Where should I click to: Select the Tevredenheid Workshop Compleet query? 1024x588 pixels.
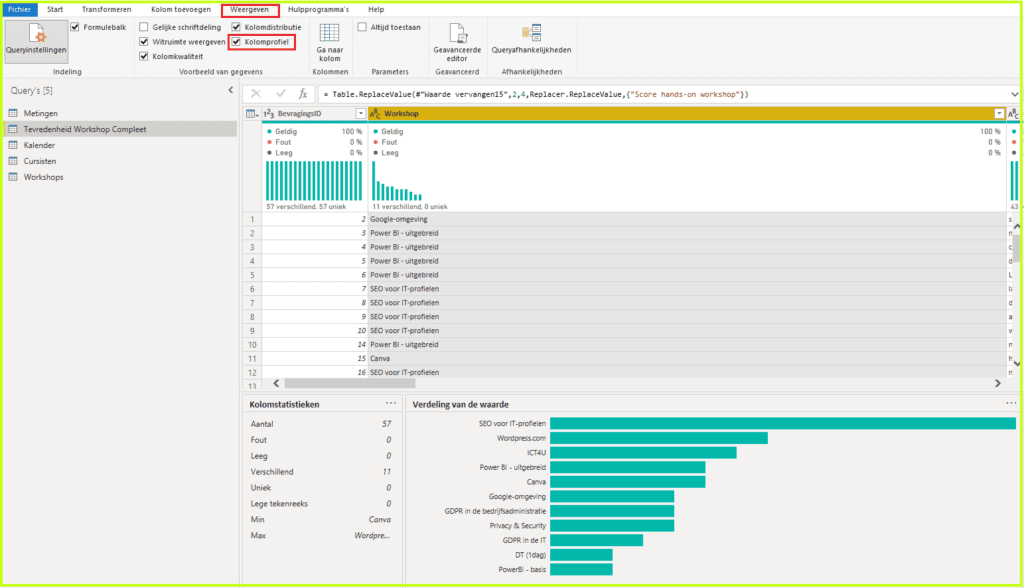click(120, 129)
